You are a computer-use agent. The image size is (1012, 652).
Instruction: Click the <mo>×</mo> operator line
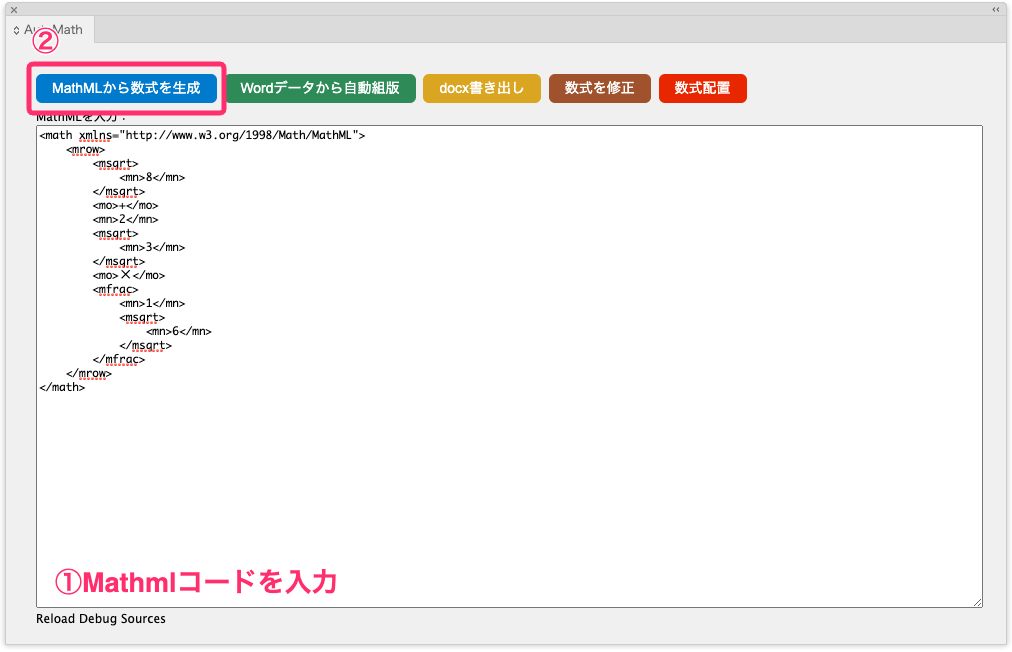click(x=129, y=275)
